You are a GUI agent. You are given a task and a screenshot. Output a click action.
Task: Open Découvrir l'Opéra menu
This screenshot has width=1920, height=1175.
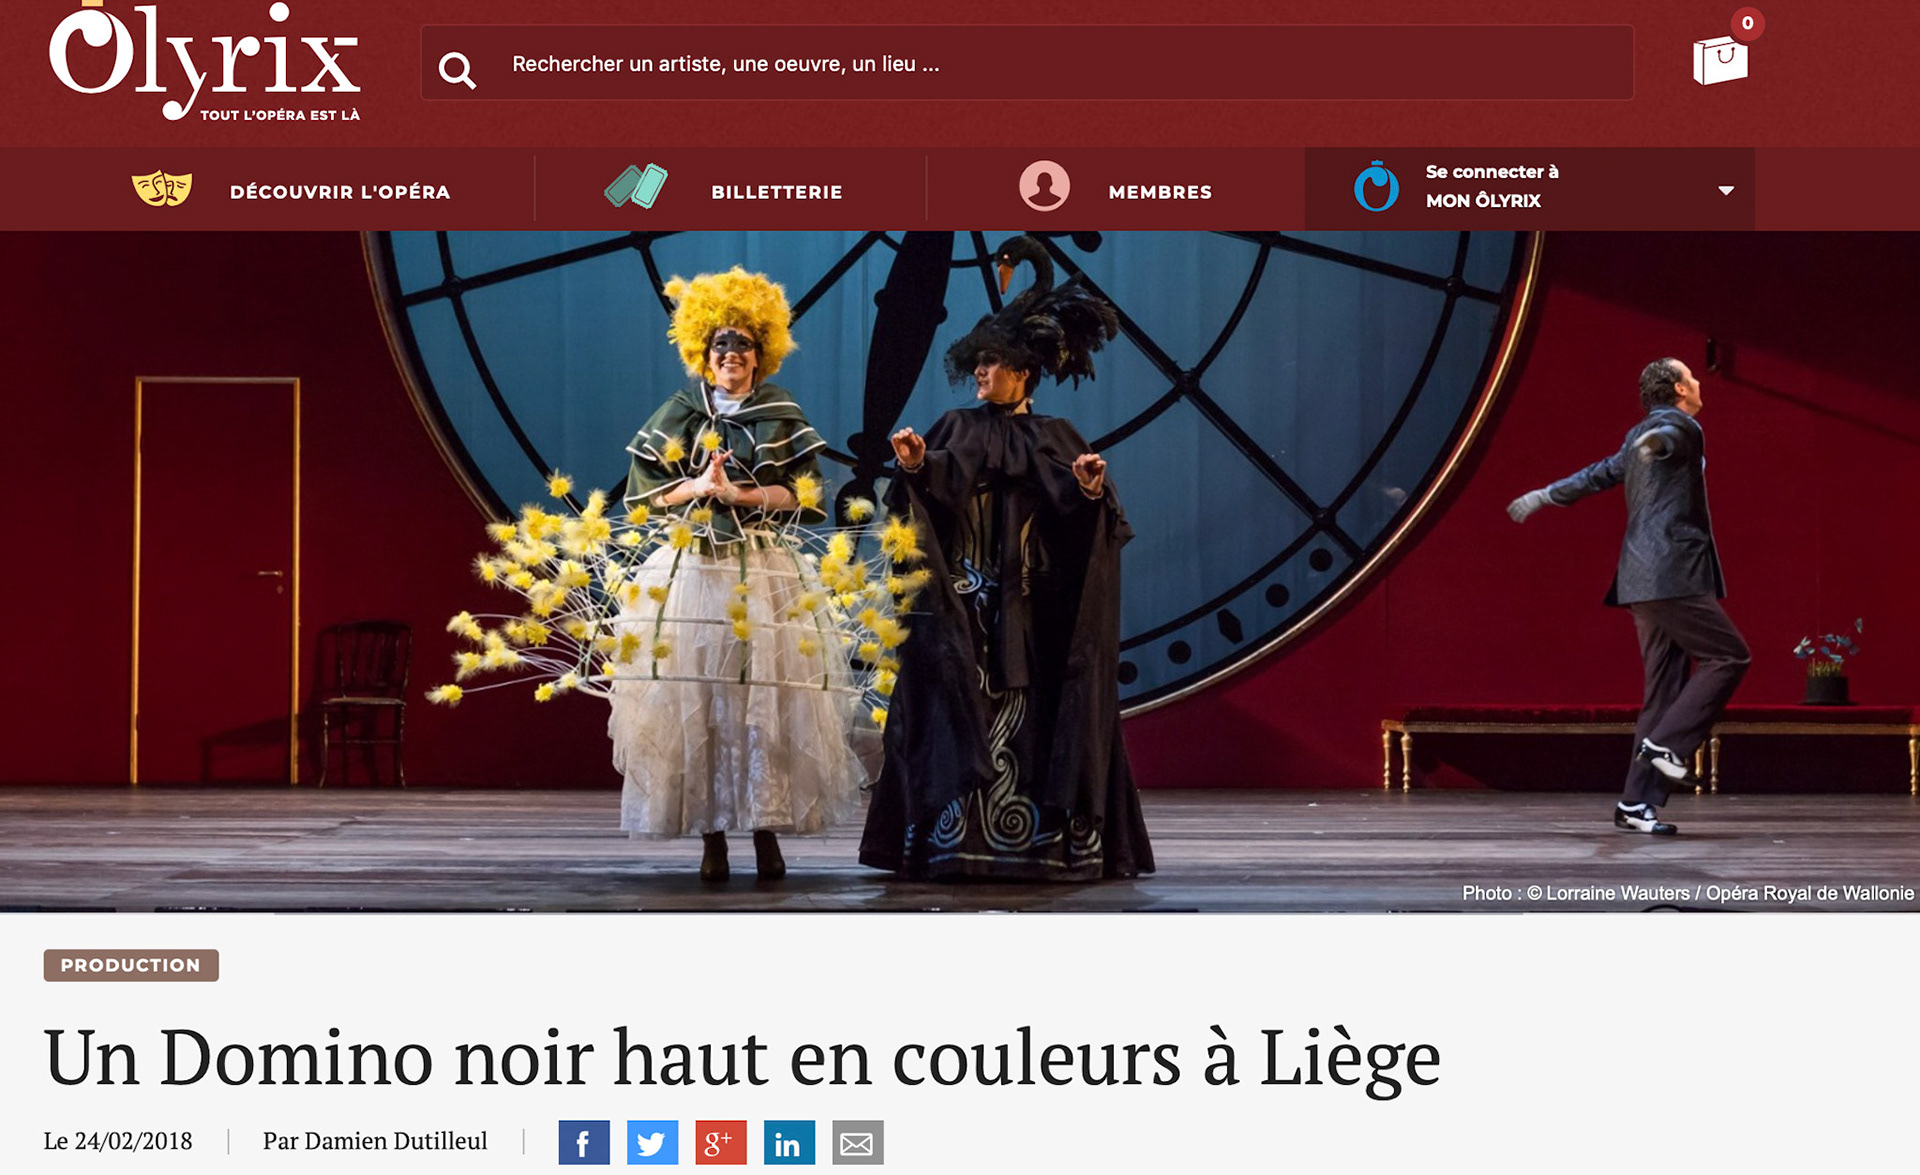click(340, 192)
